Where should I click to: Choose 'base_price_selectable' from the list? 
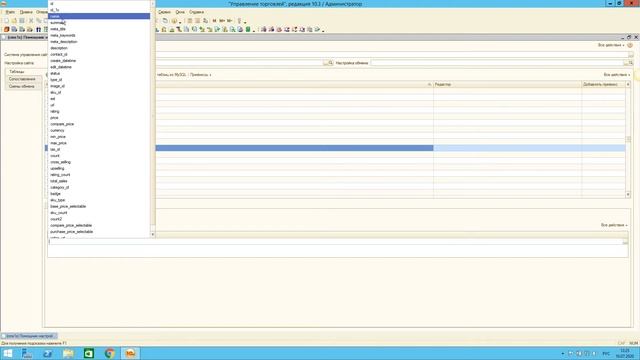click(x=68, y=207)
